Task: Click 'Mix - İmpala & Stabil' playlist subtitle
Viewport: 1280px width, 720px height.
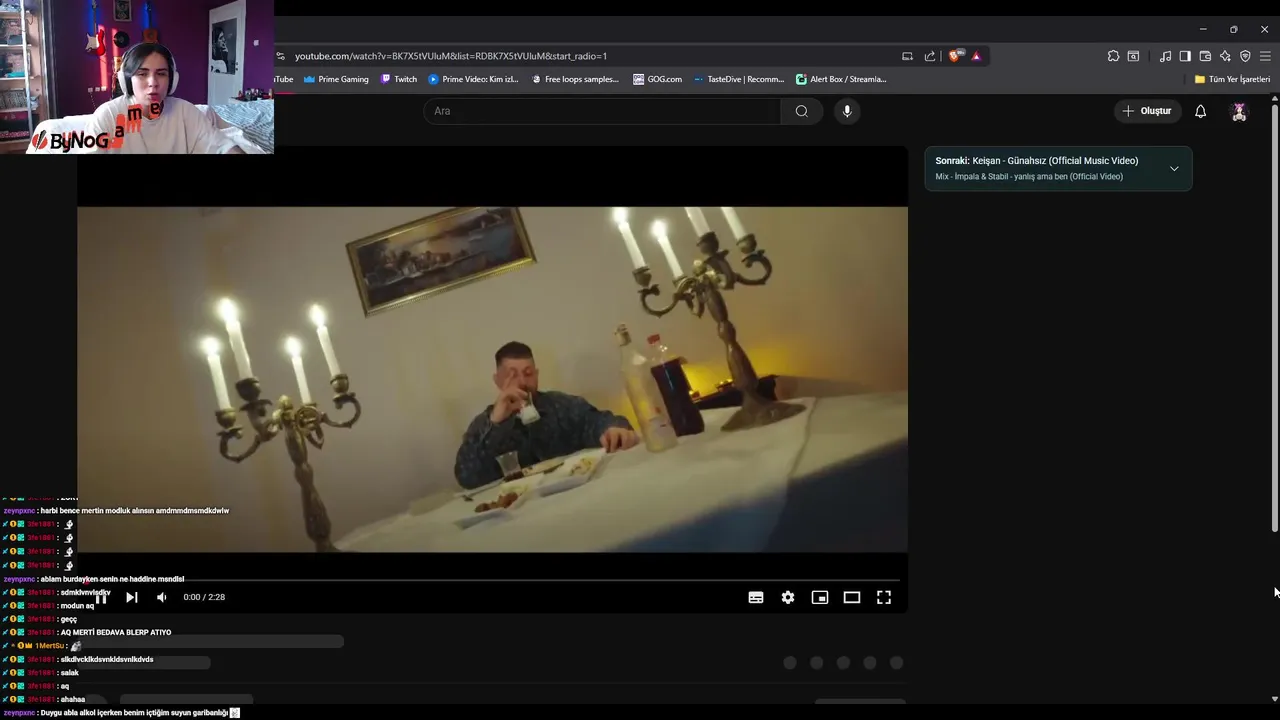Action: click(x=1029, y=176)
